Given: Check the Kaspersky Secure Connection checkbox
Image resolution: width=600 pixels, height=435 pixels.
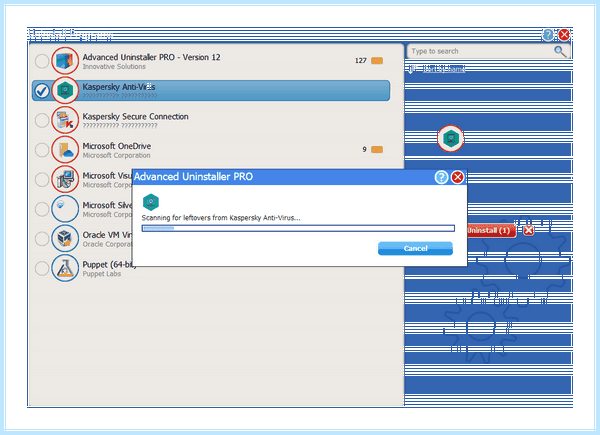Looking at the screenshot, I should tap(42, 120).
